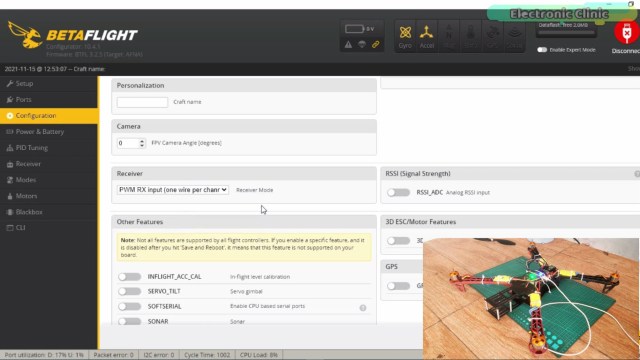Click the CPU Load status entry
640x360 pixels.
[258, 355]
